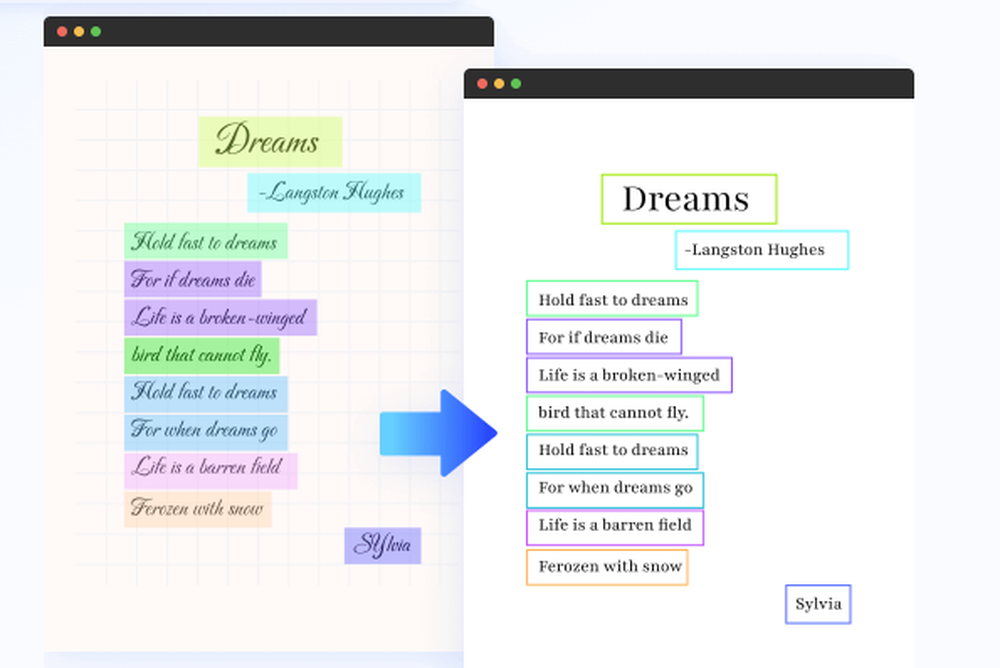Click green handwritten 'Hold fast to dreams' line
This screenshot has height=668, width=1000.
(x=206, y=241)
